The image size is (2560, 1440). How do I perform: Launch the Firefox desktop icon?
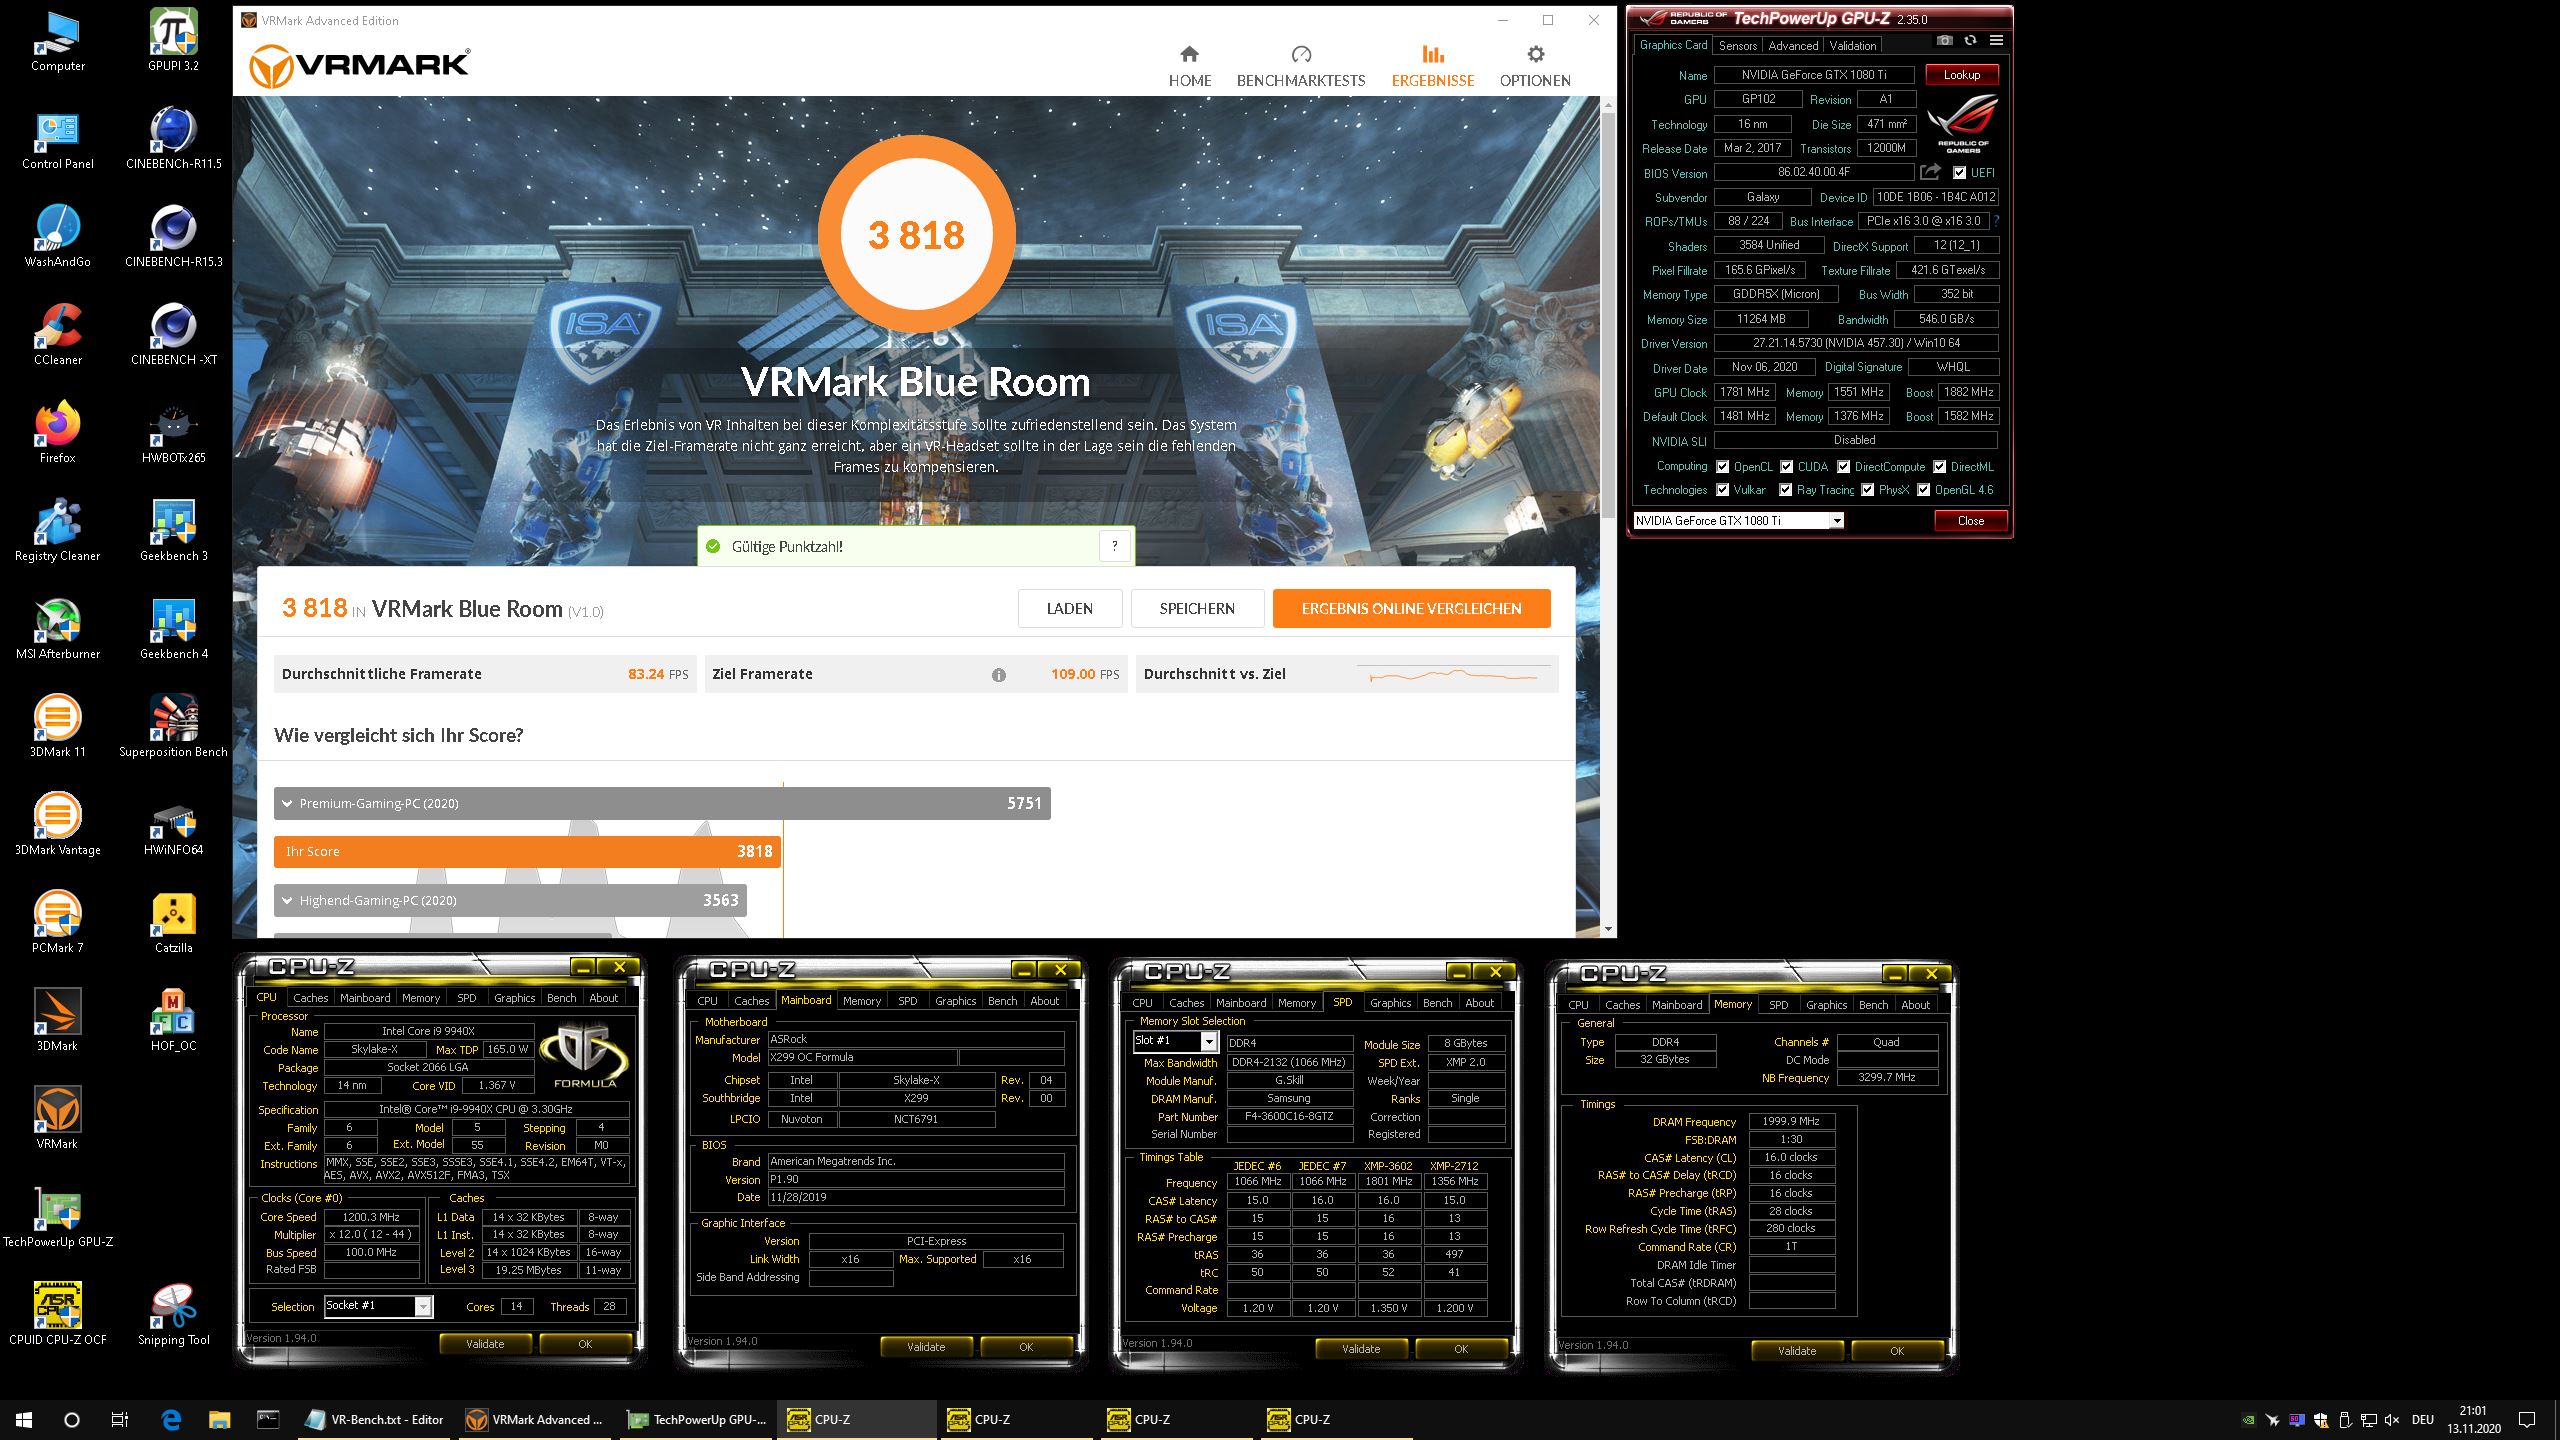click(x=58, y=432)
